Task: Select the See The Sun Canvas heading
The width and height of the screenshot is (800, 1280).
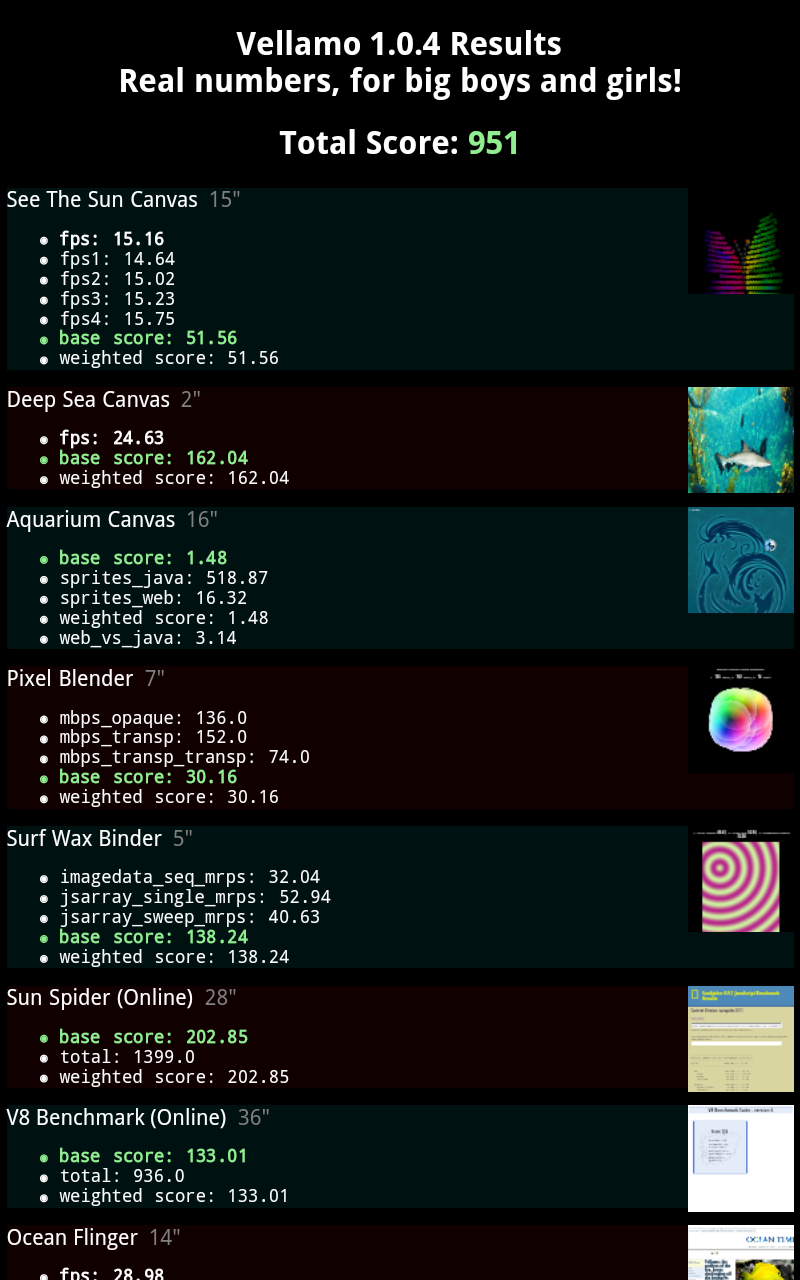Action: click(102, 200)
